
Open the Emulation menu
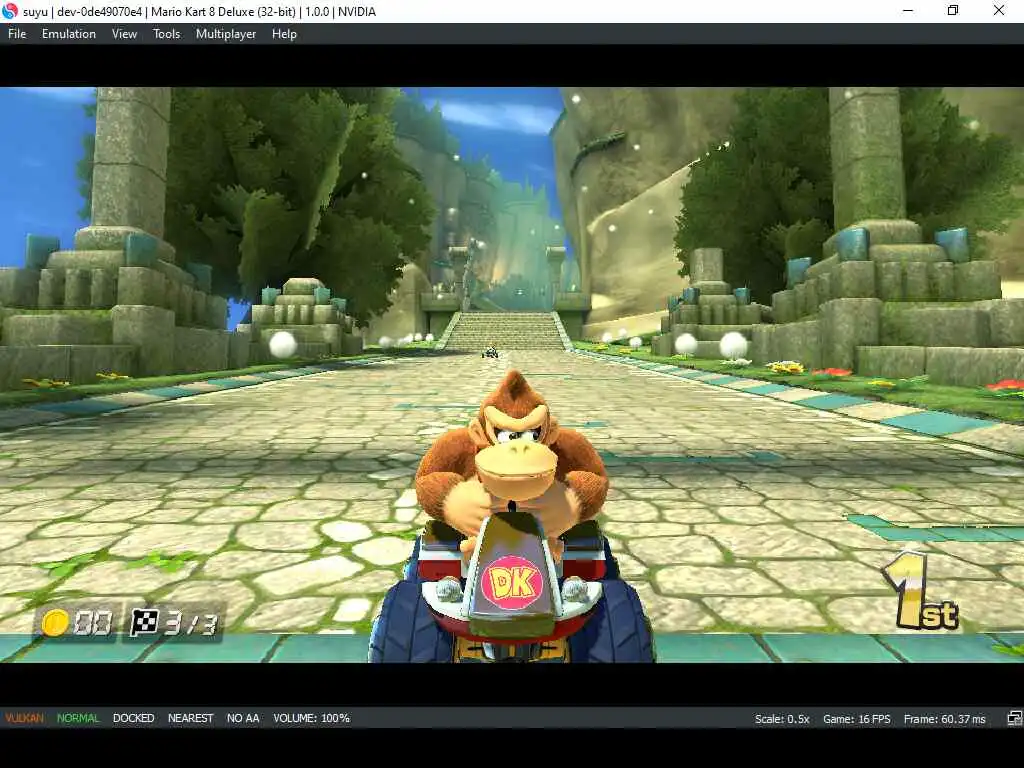[69, 34]
